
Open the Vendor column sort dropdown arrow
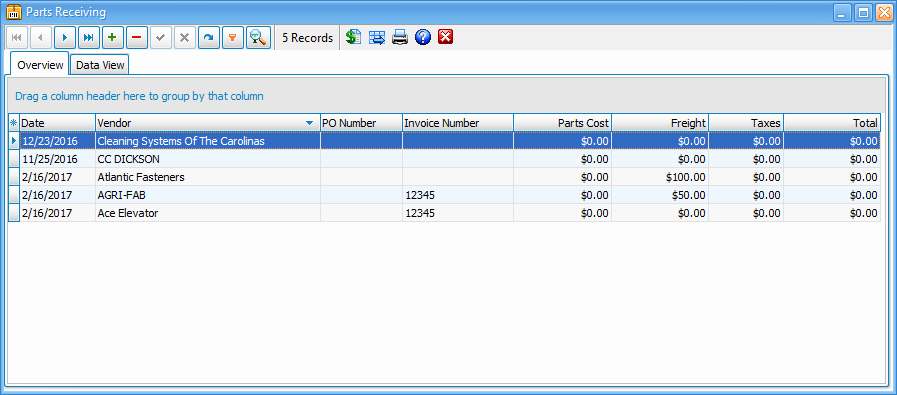[x=309, y=123]
